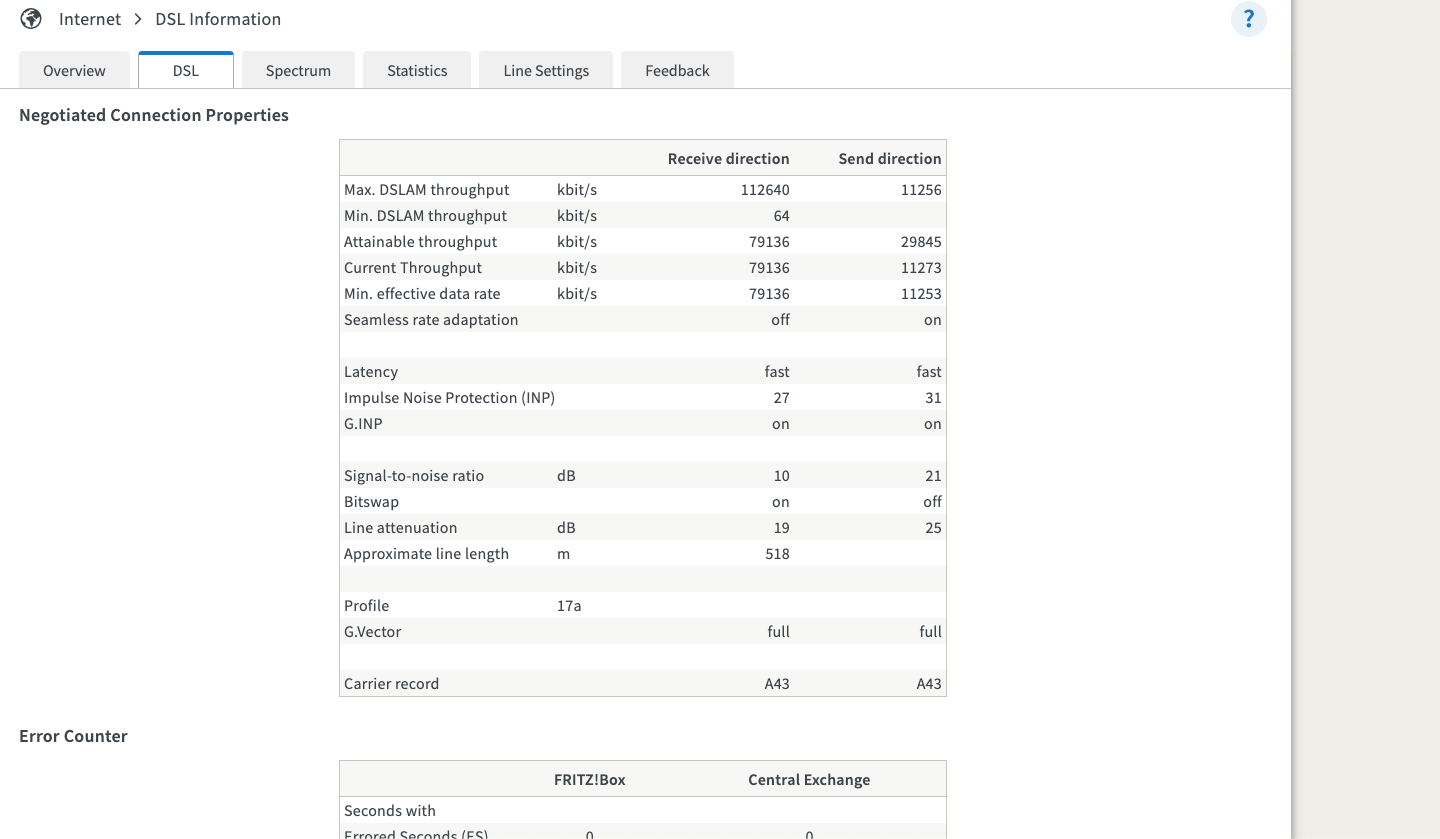
Task: Select the Bitswap row label
Action: pyautogui.click(x=371, y=502)
